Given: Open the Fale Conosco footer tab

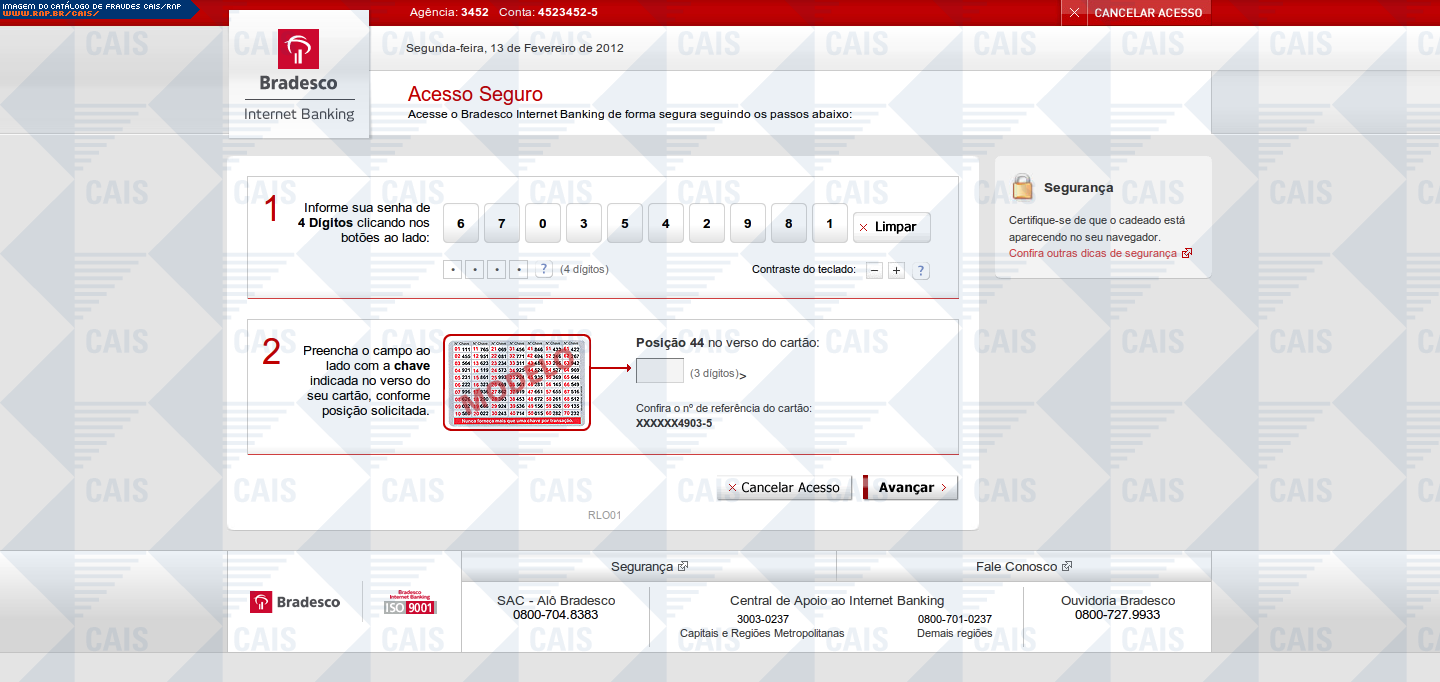Looking at the screenshot, I should (1023, 566).
